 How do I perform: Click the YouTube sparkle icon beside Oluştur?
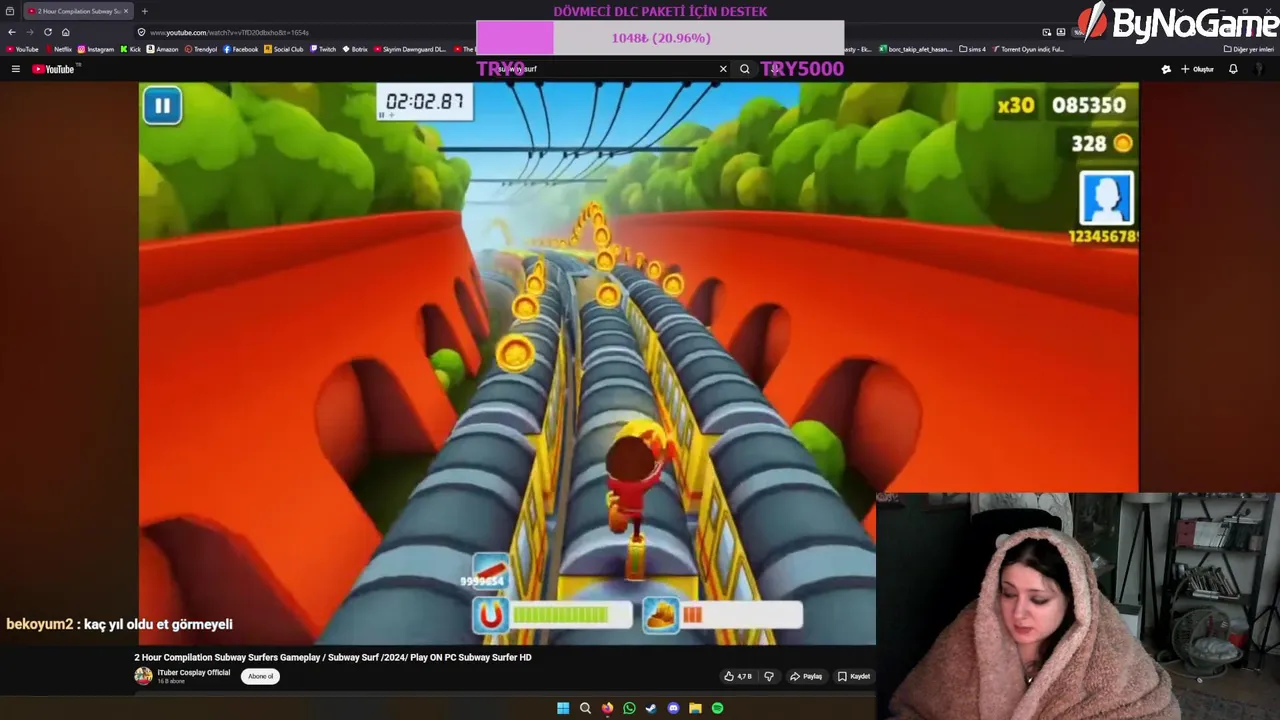click(1166, 69)
